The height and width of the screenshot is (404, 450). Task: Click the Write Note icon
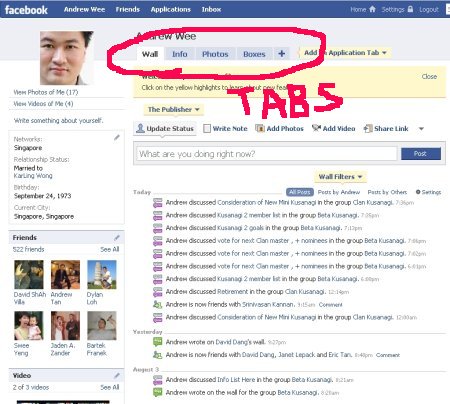[207, 129]
